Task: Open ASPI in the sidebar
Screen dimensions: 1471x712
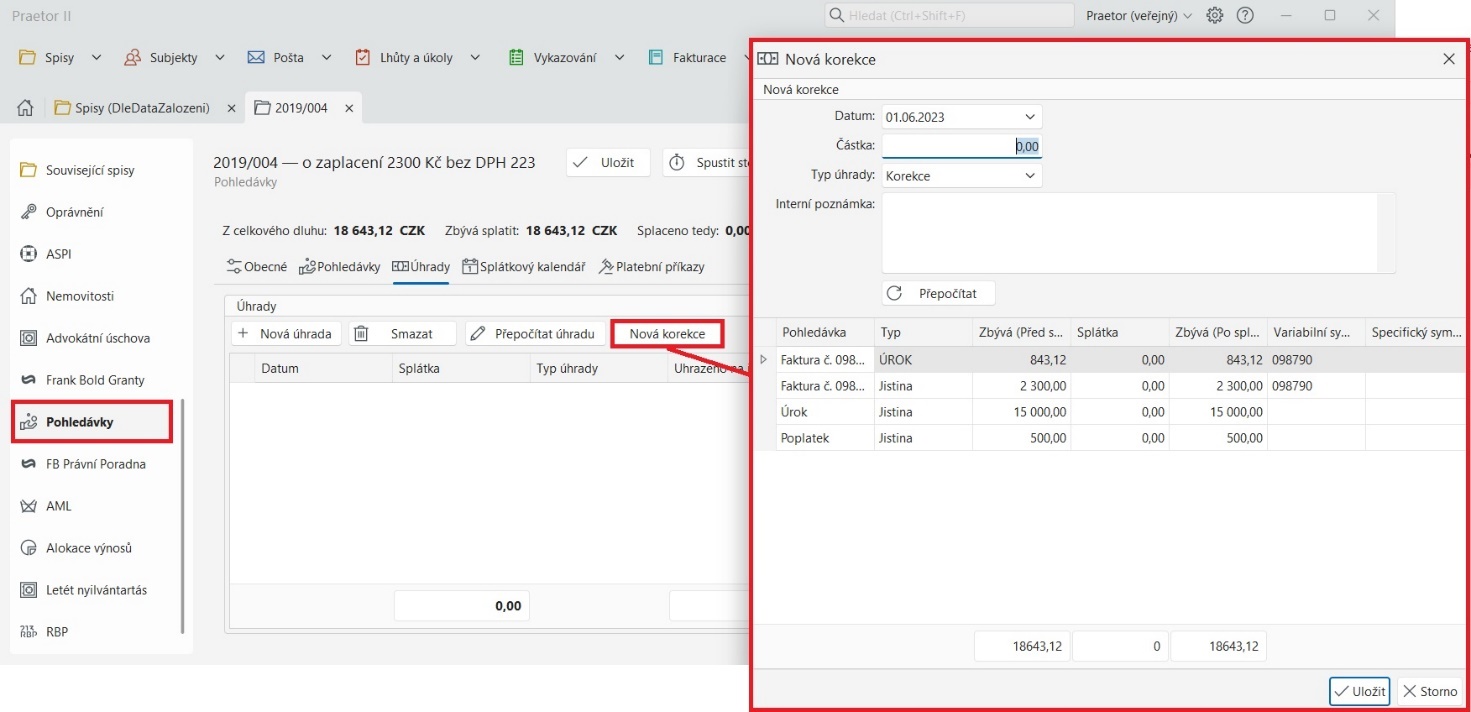Action: click(x=58, y=254)
